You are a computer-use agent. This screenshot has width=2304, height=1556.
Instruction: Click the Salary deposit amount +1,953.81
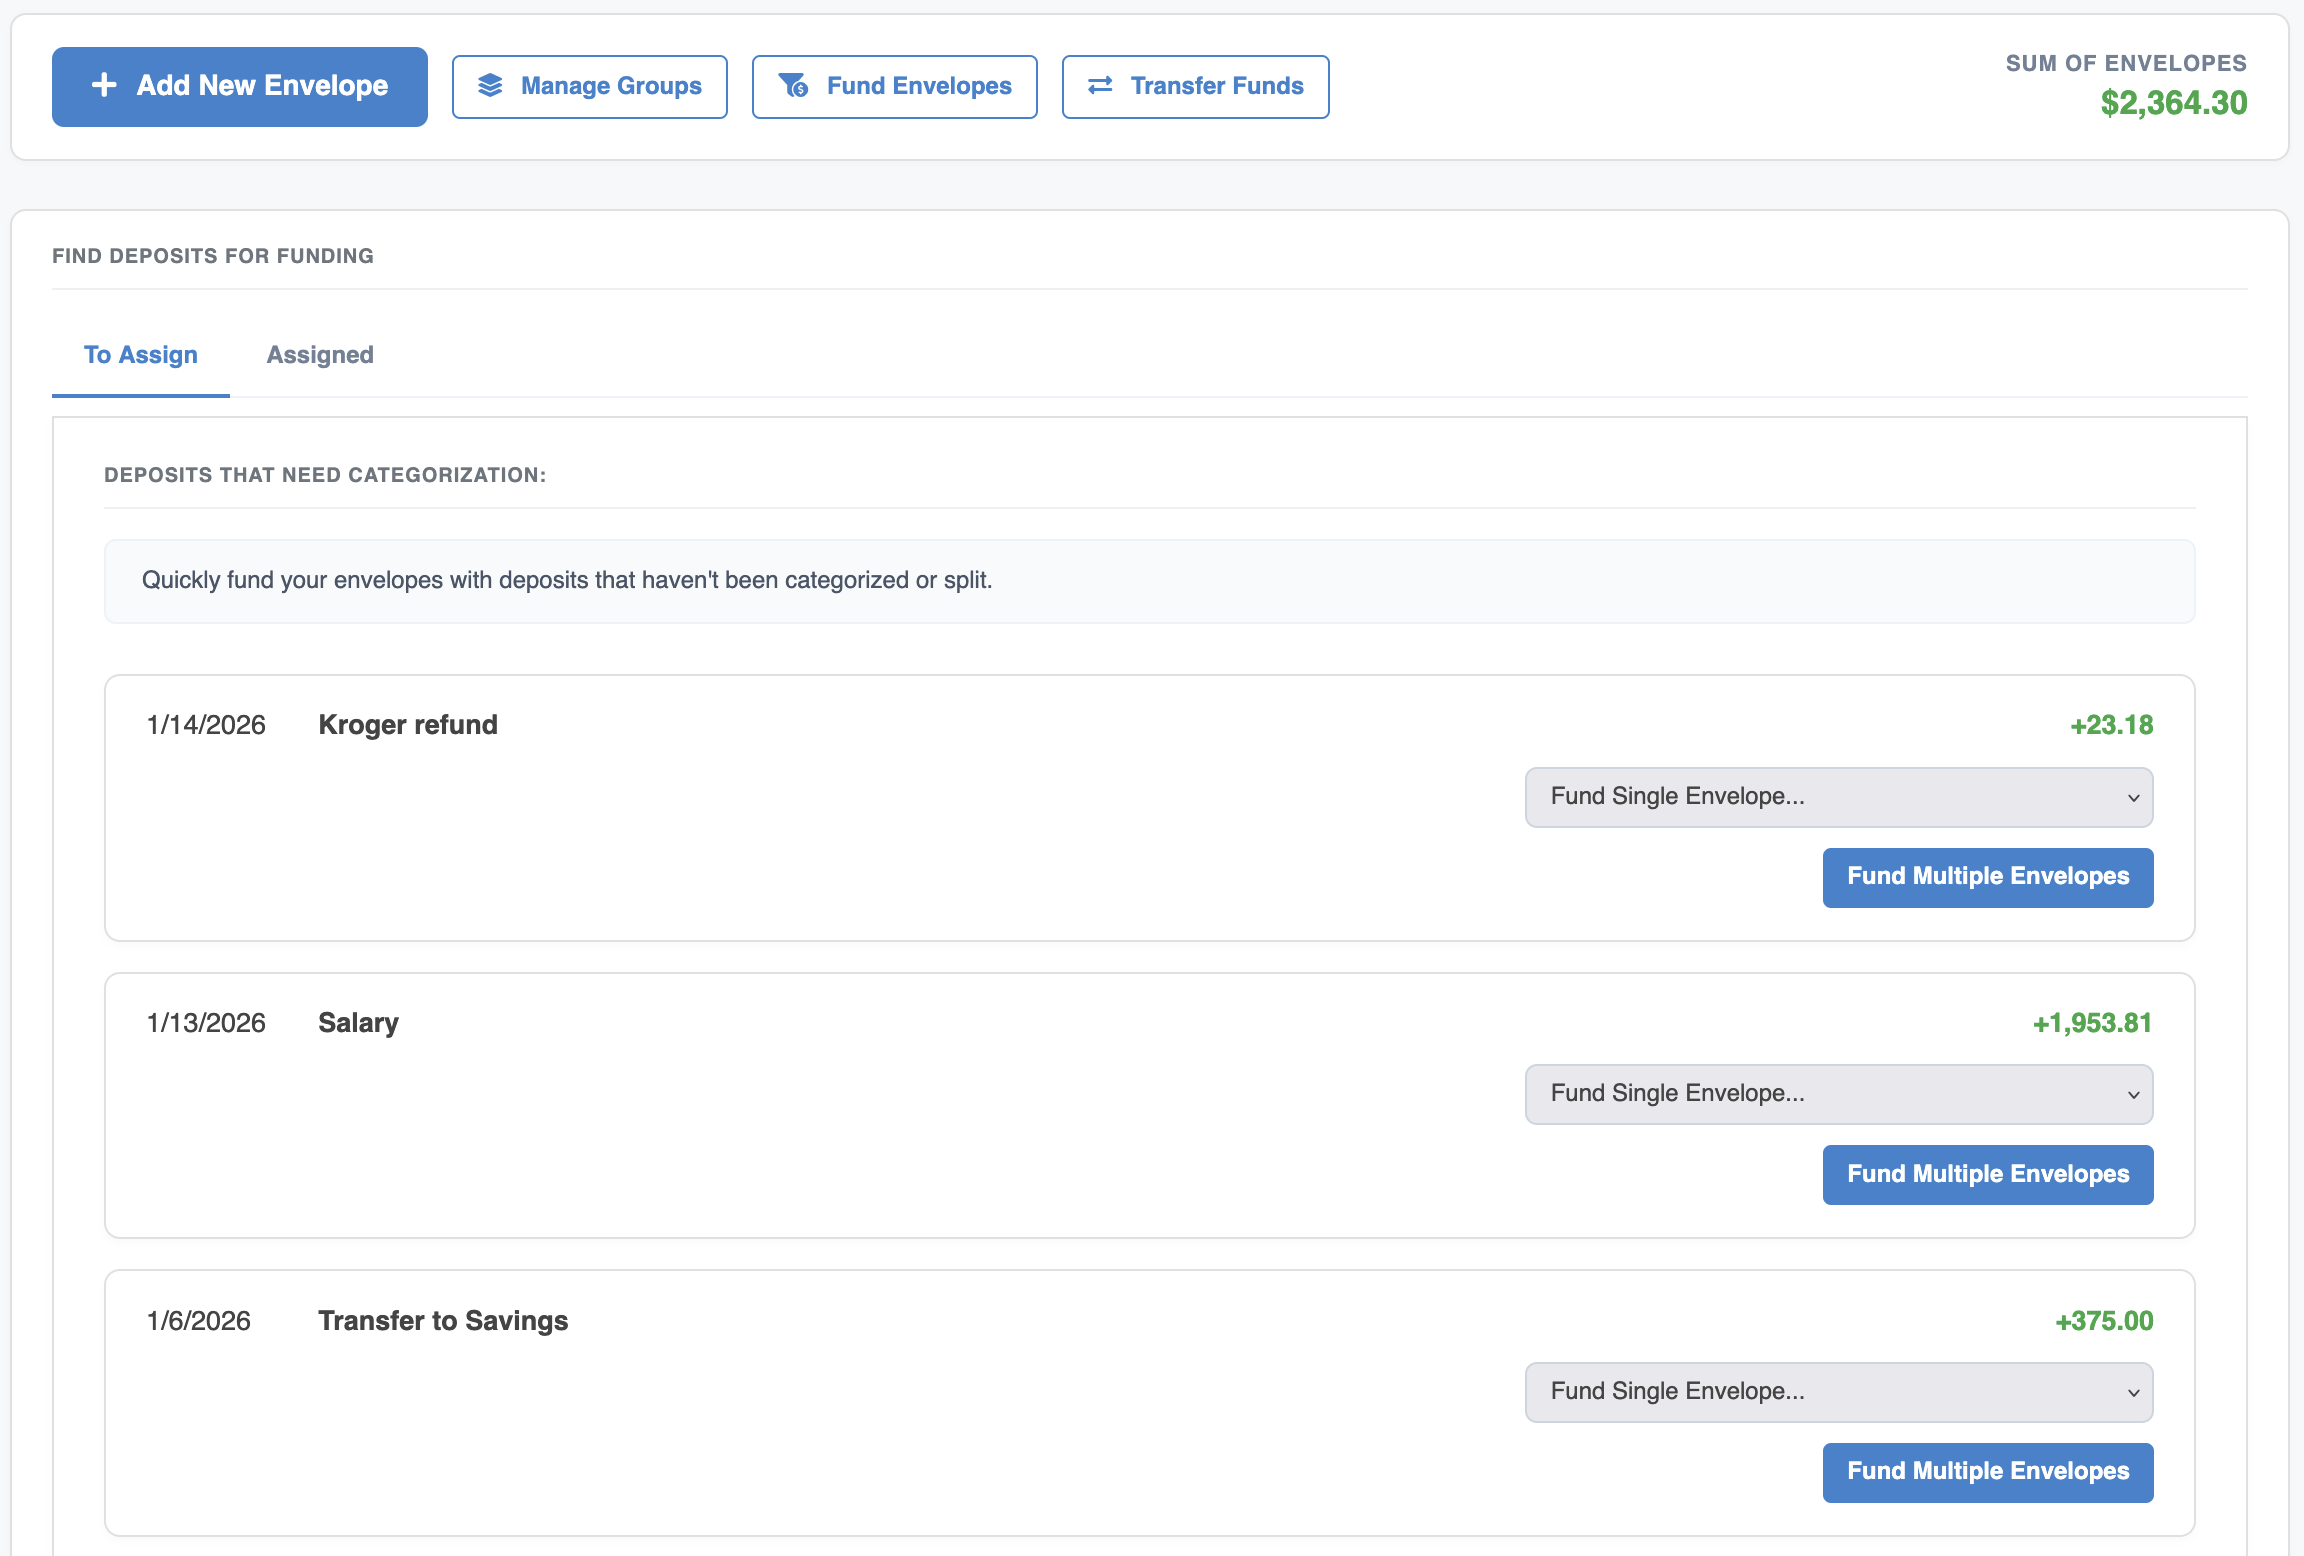[x=2092, y=1023]
